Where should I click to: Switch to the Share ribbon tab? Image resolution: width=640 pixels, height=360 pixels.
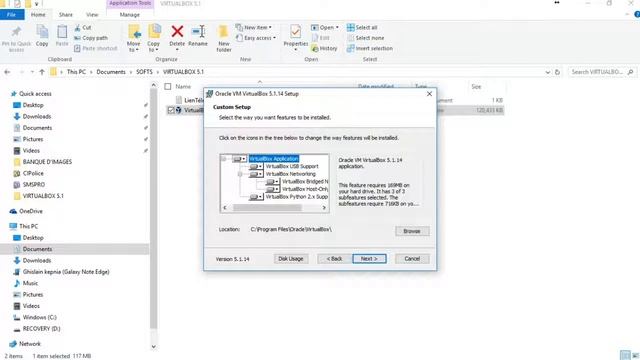click(65, 15)
